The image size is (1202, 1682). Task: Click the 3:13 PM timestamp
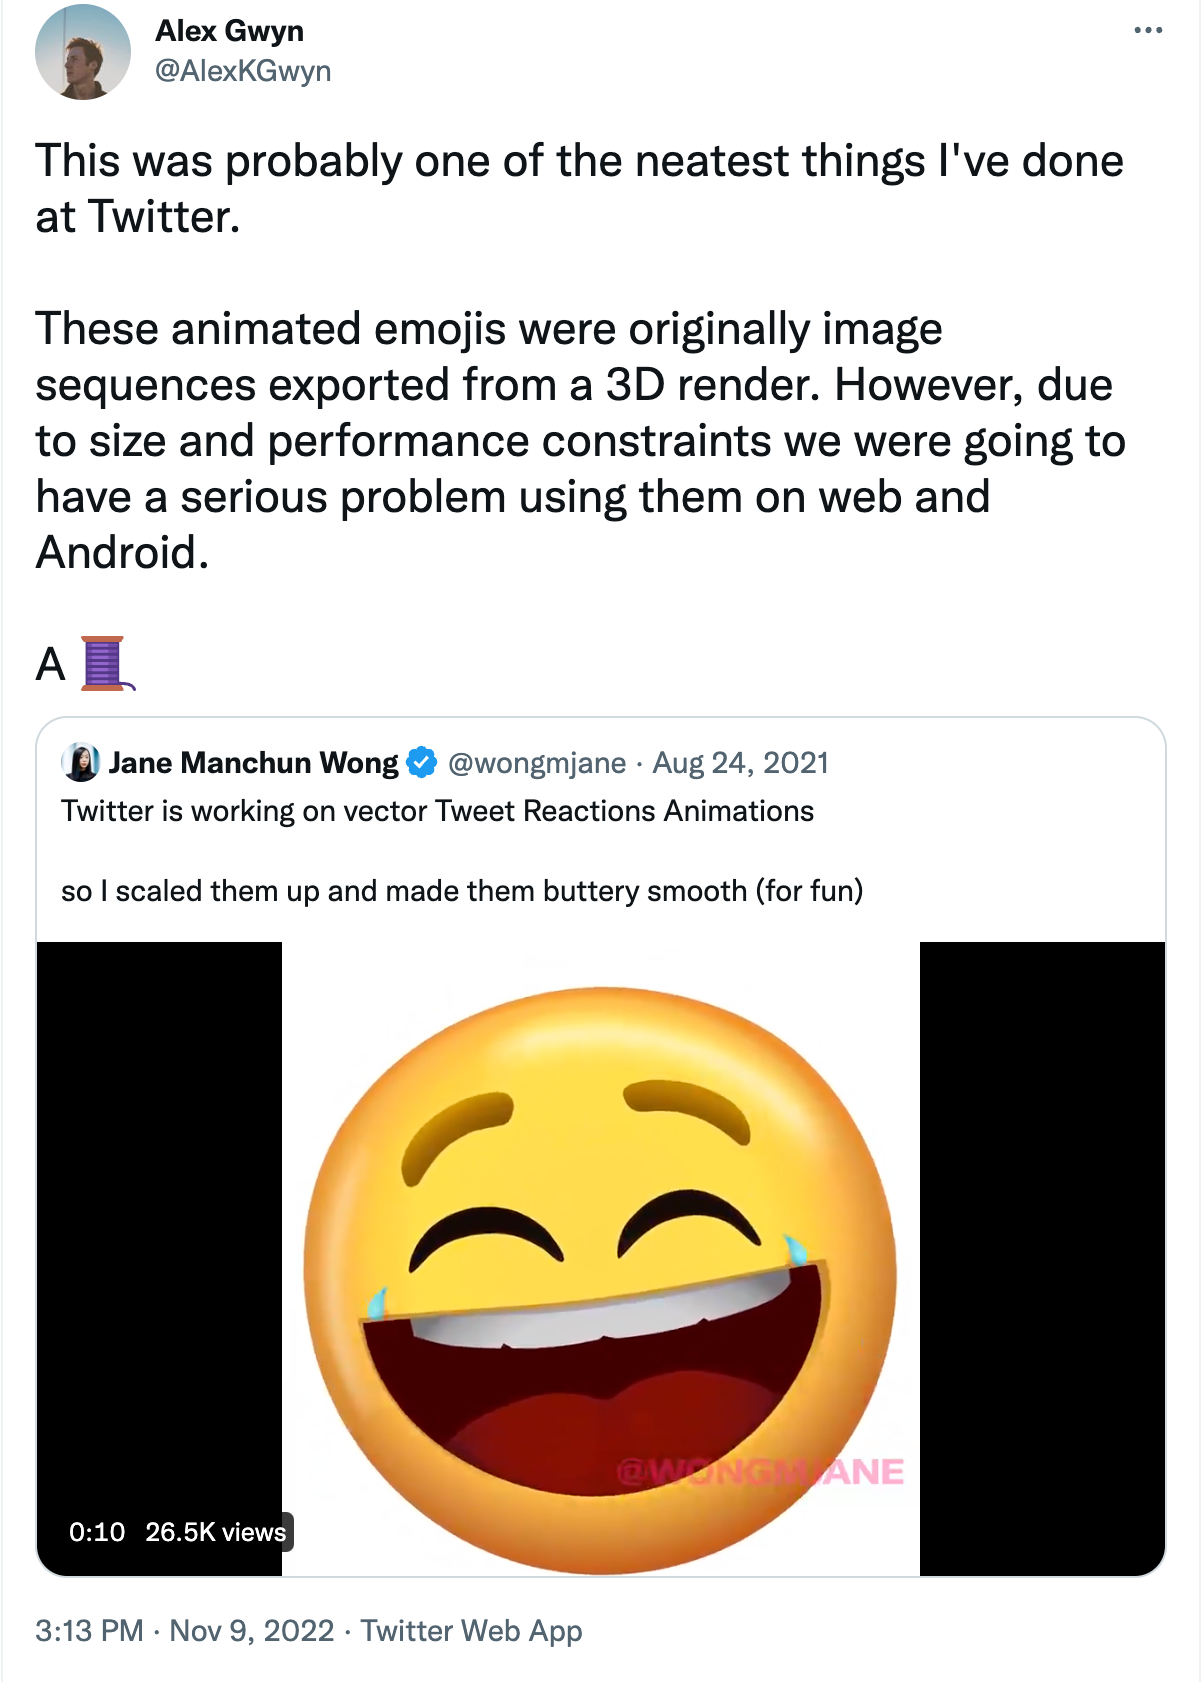click(x=89, y=1631)
